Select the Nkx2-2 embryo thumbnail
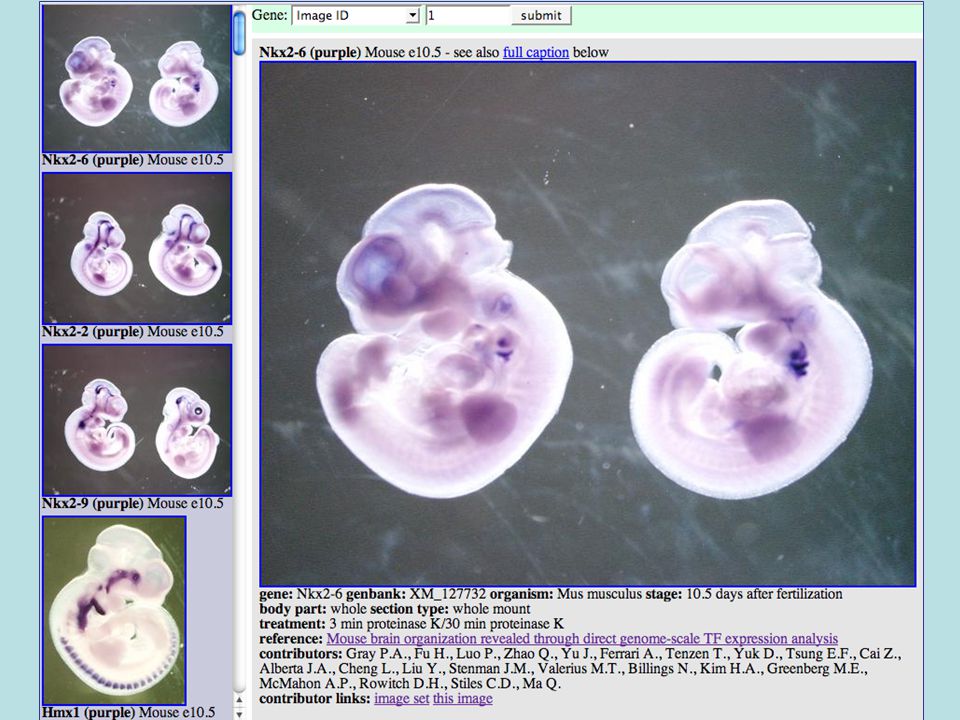Screen dimensions: 960x720 (x=137, y=249)
